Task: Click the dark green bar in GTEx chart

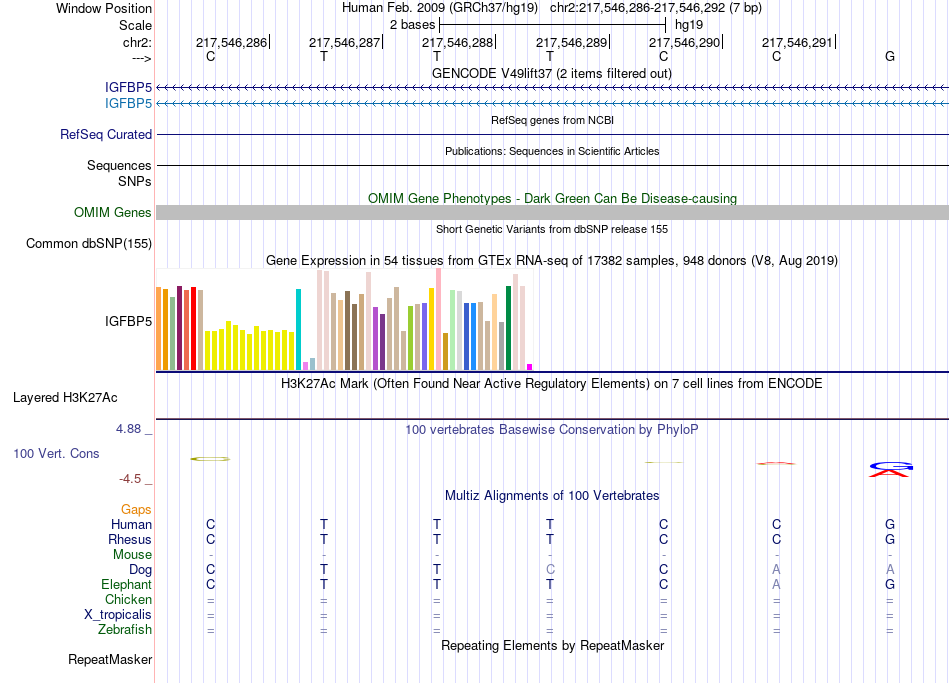Action: pyautogui.click(x=508, y=328)
